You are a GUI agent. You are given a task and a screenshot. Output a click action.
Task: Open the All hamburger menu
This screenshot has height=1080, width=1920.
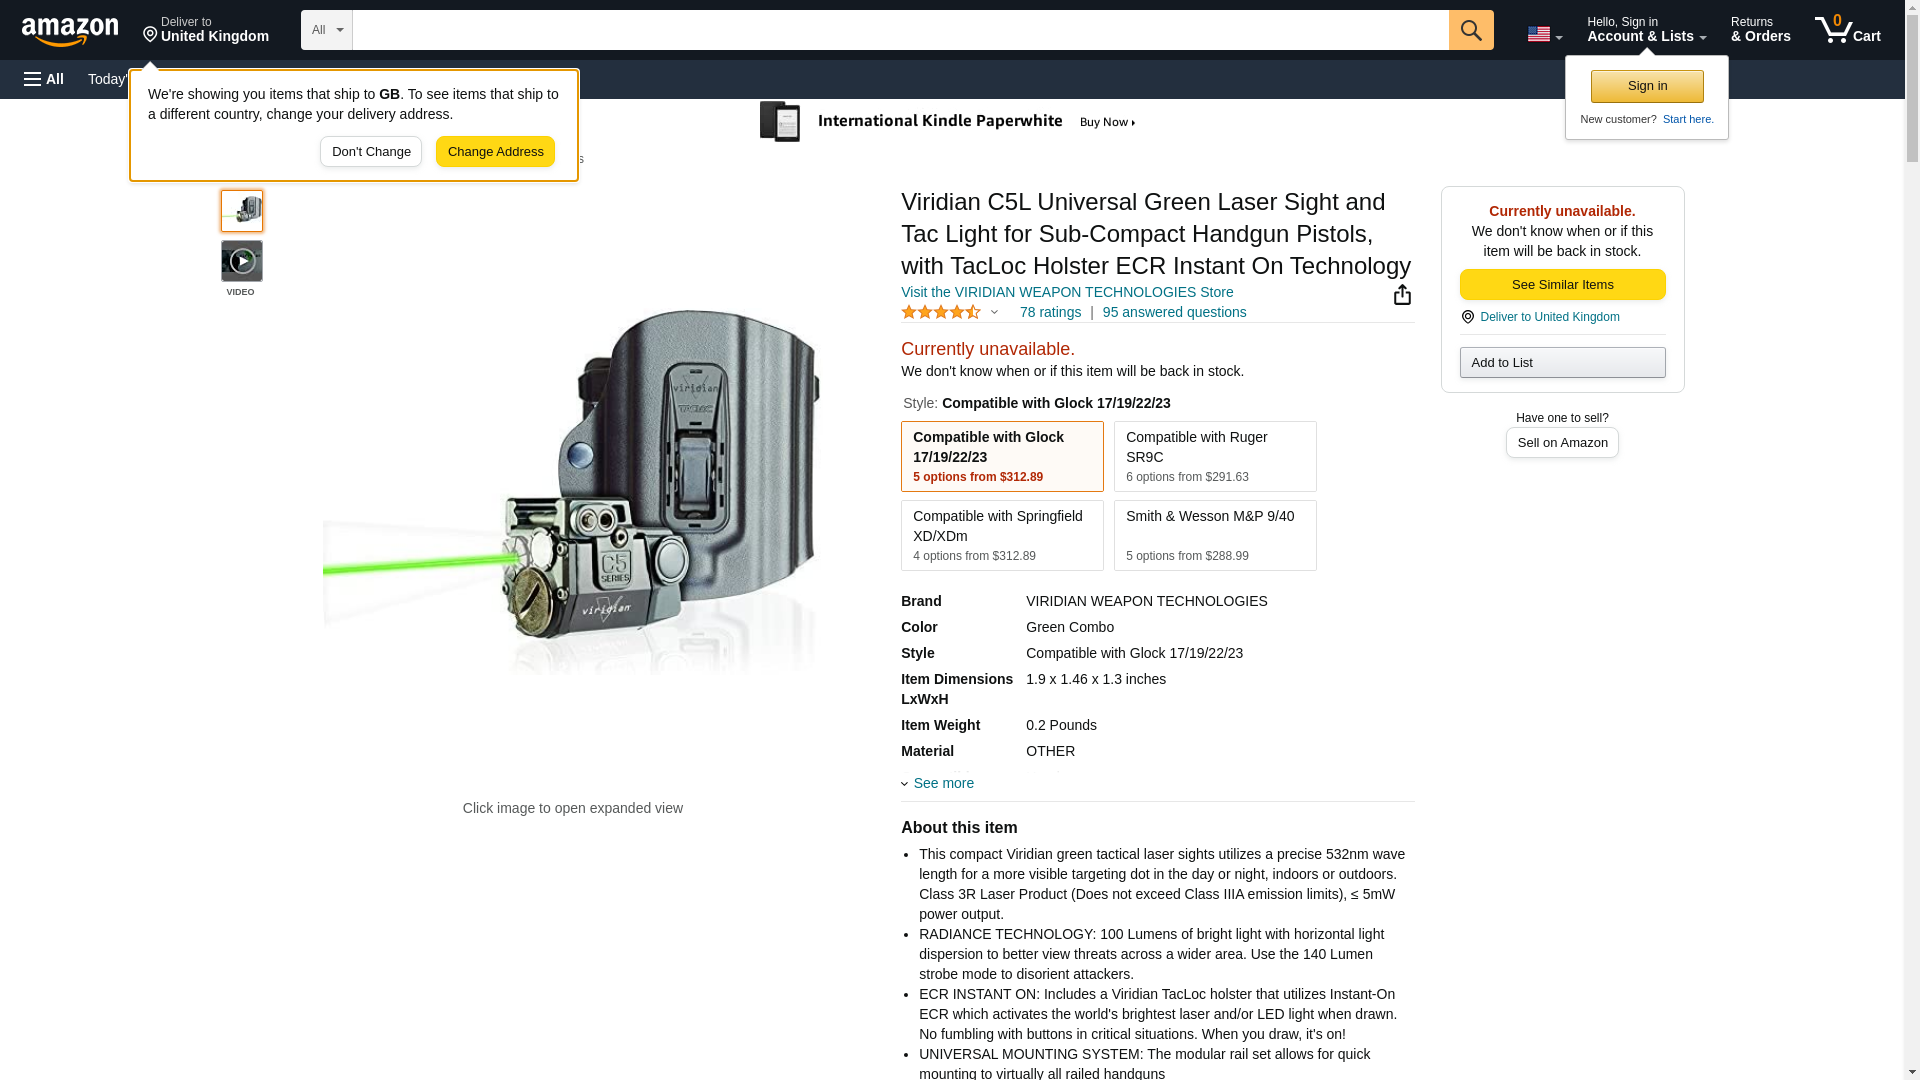tap(44, 79)
